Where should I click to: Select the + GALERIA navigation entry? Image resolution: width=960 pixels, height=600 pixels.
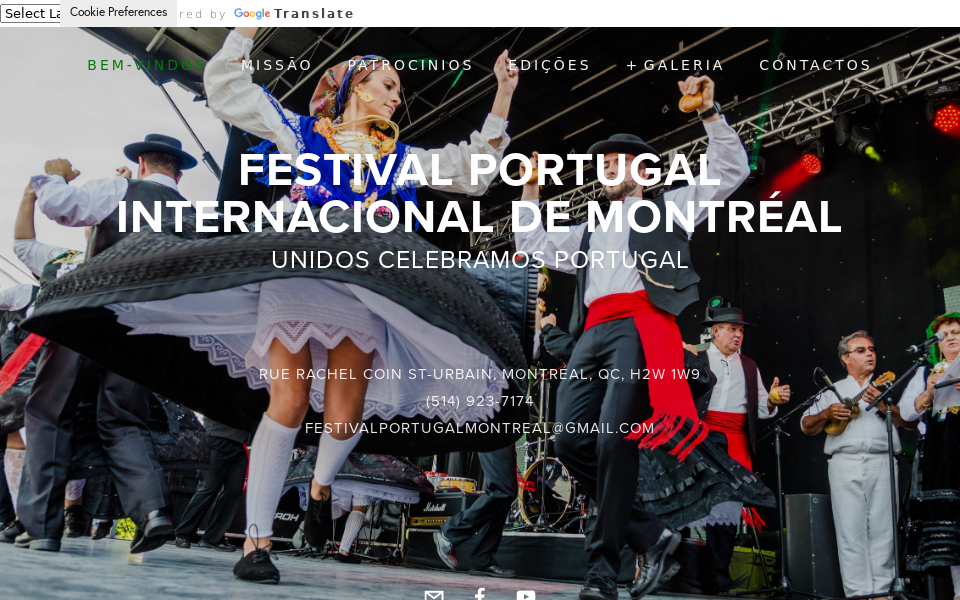pos(674,65)
